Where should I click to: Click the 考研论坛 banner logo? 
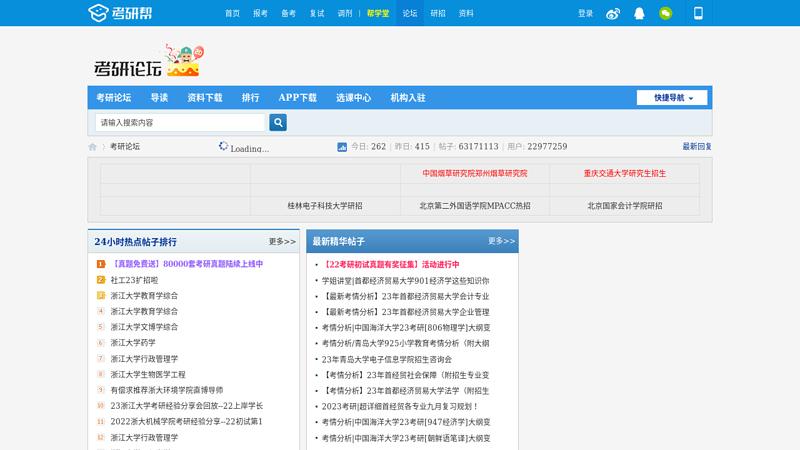[148, 61]
